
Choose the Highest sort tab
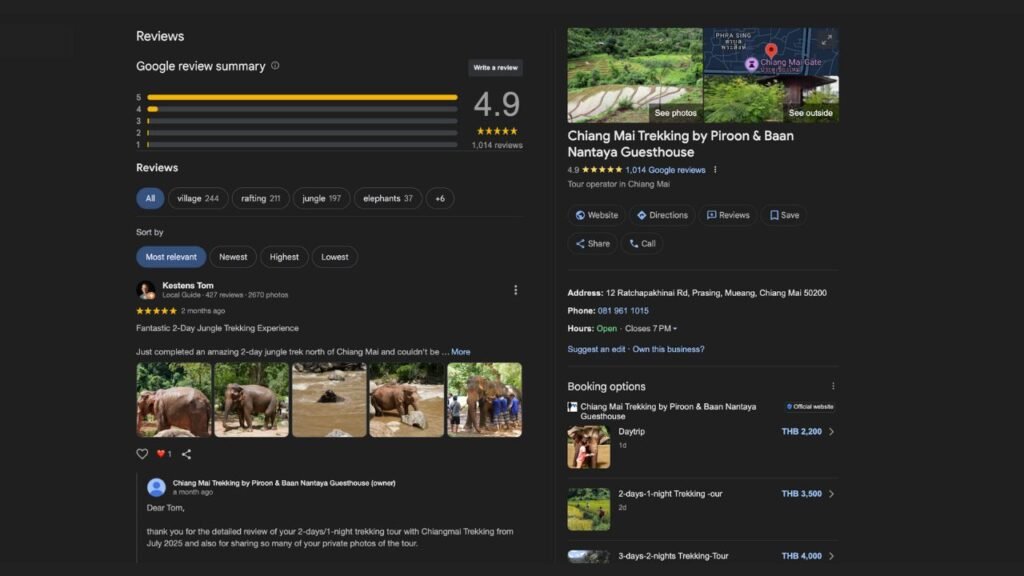tap(284, 257)
